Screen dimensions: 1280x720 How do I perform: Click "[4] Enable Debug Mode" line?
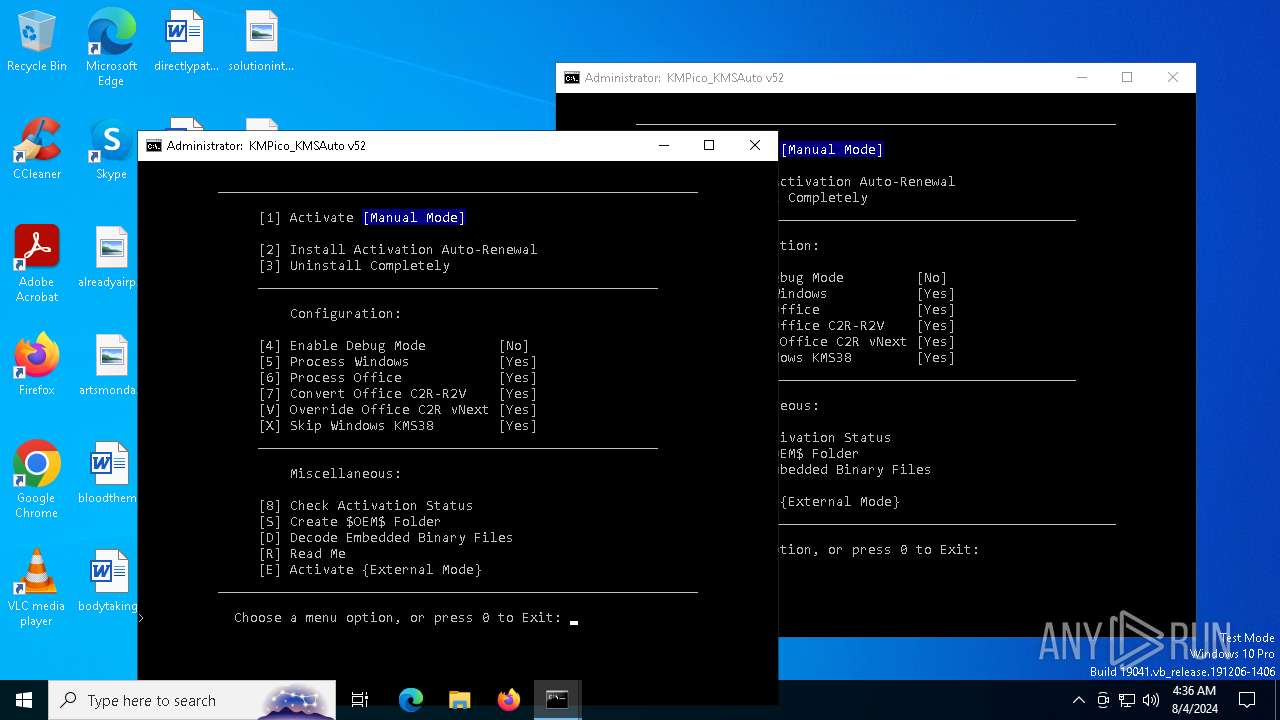click(394, 346)
